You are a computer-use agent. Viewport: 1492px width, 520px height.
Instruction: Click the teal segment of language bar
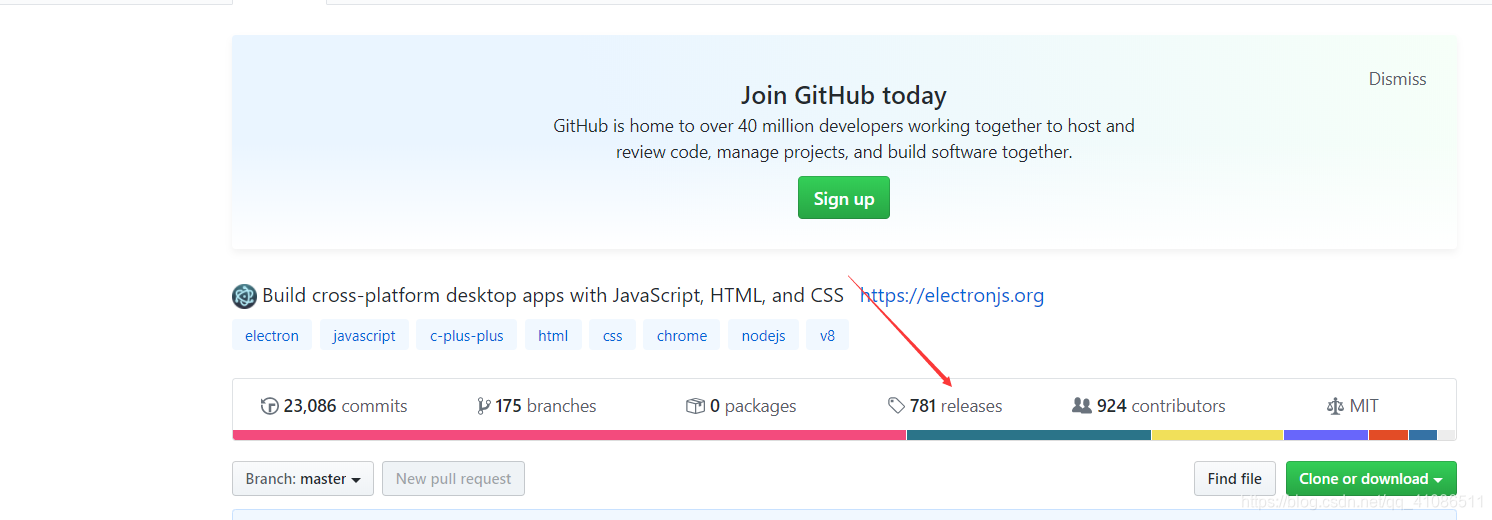[1029, 435]
